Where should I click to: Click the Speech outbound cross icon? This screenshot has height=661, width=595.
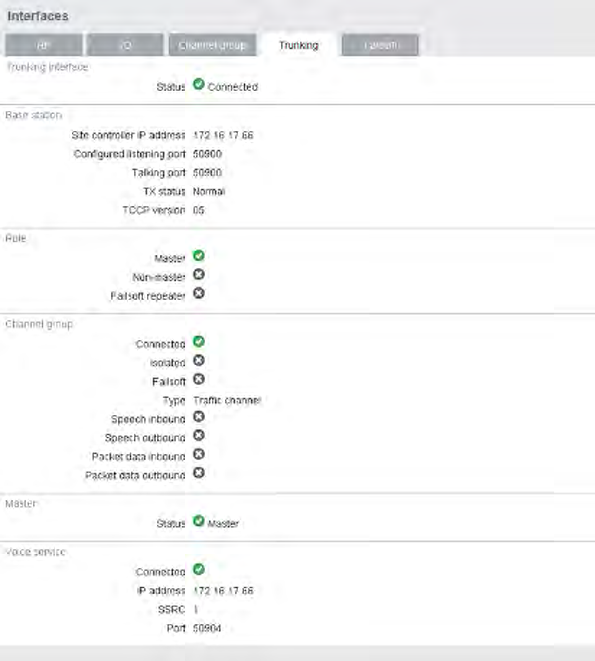tap(199, 435)
